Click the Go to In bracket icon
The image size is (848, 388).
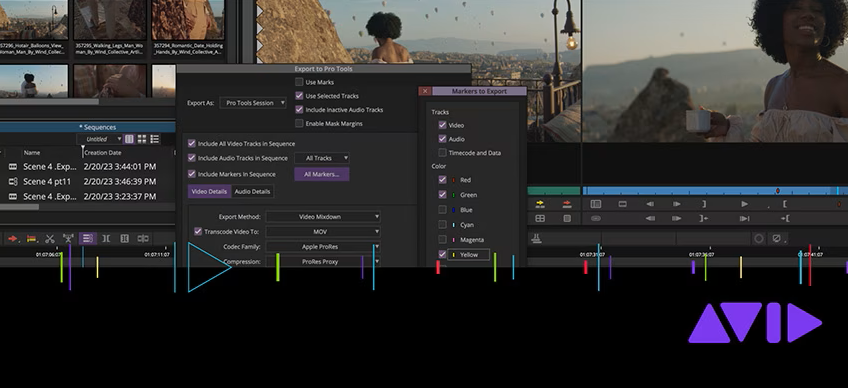pos(785,219)
